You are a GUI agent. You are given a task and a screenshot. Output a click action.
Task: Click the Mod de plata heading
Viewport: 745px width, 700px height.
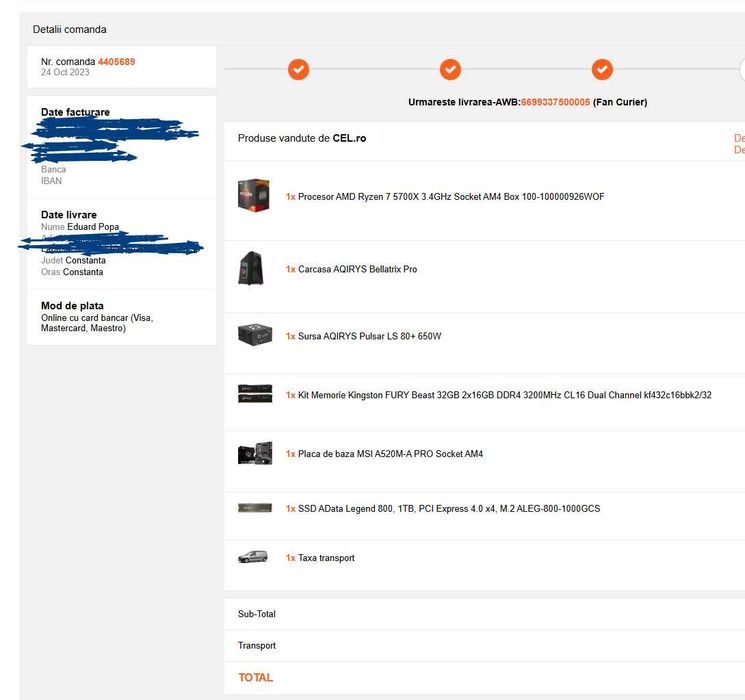72,306
